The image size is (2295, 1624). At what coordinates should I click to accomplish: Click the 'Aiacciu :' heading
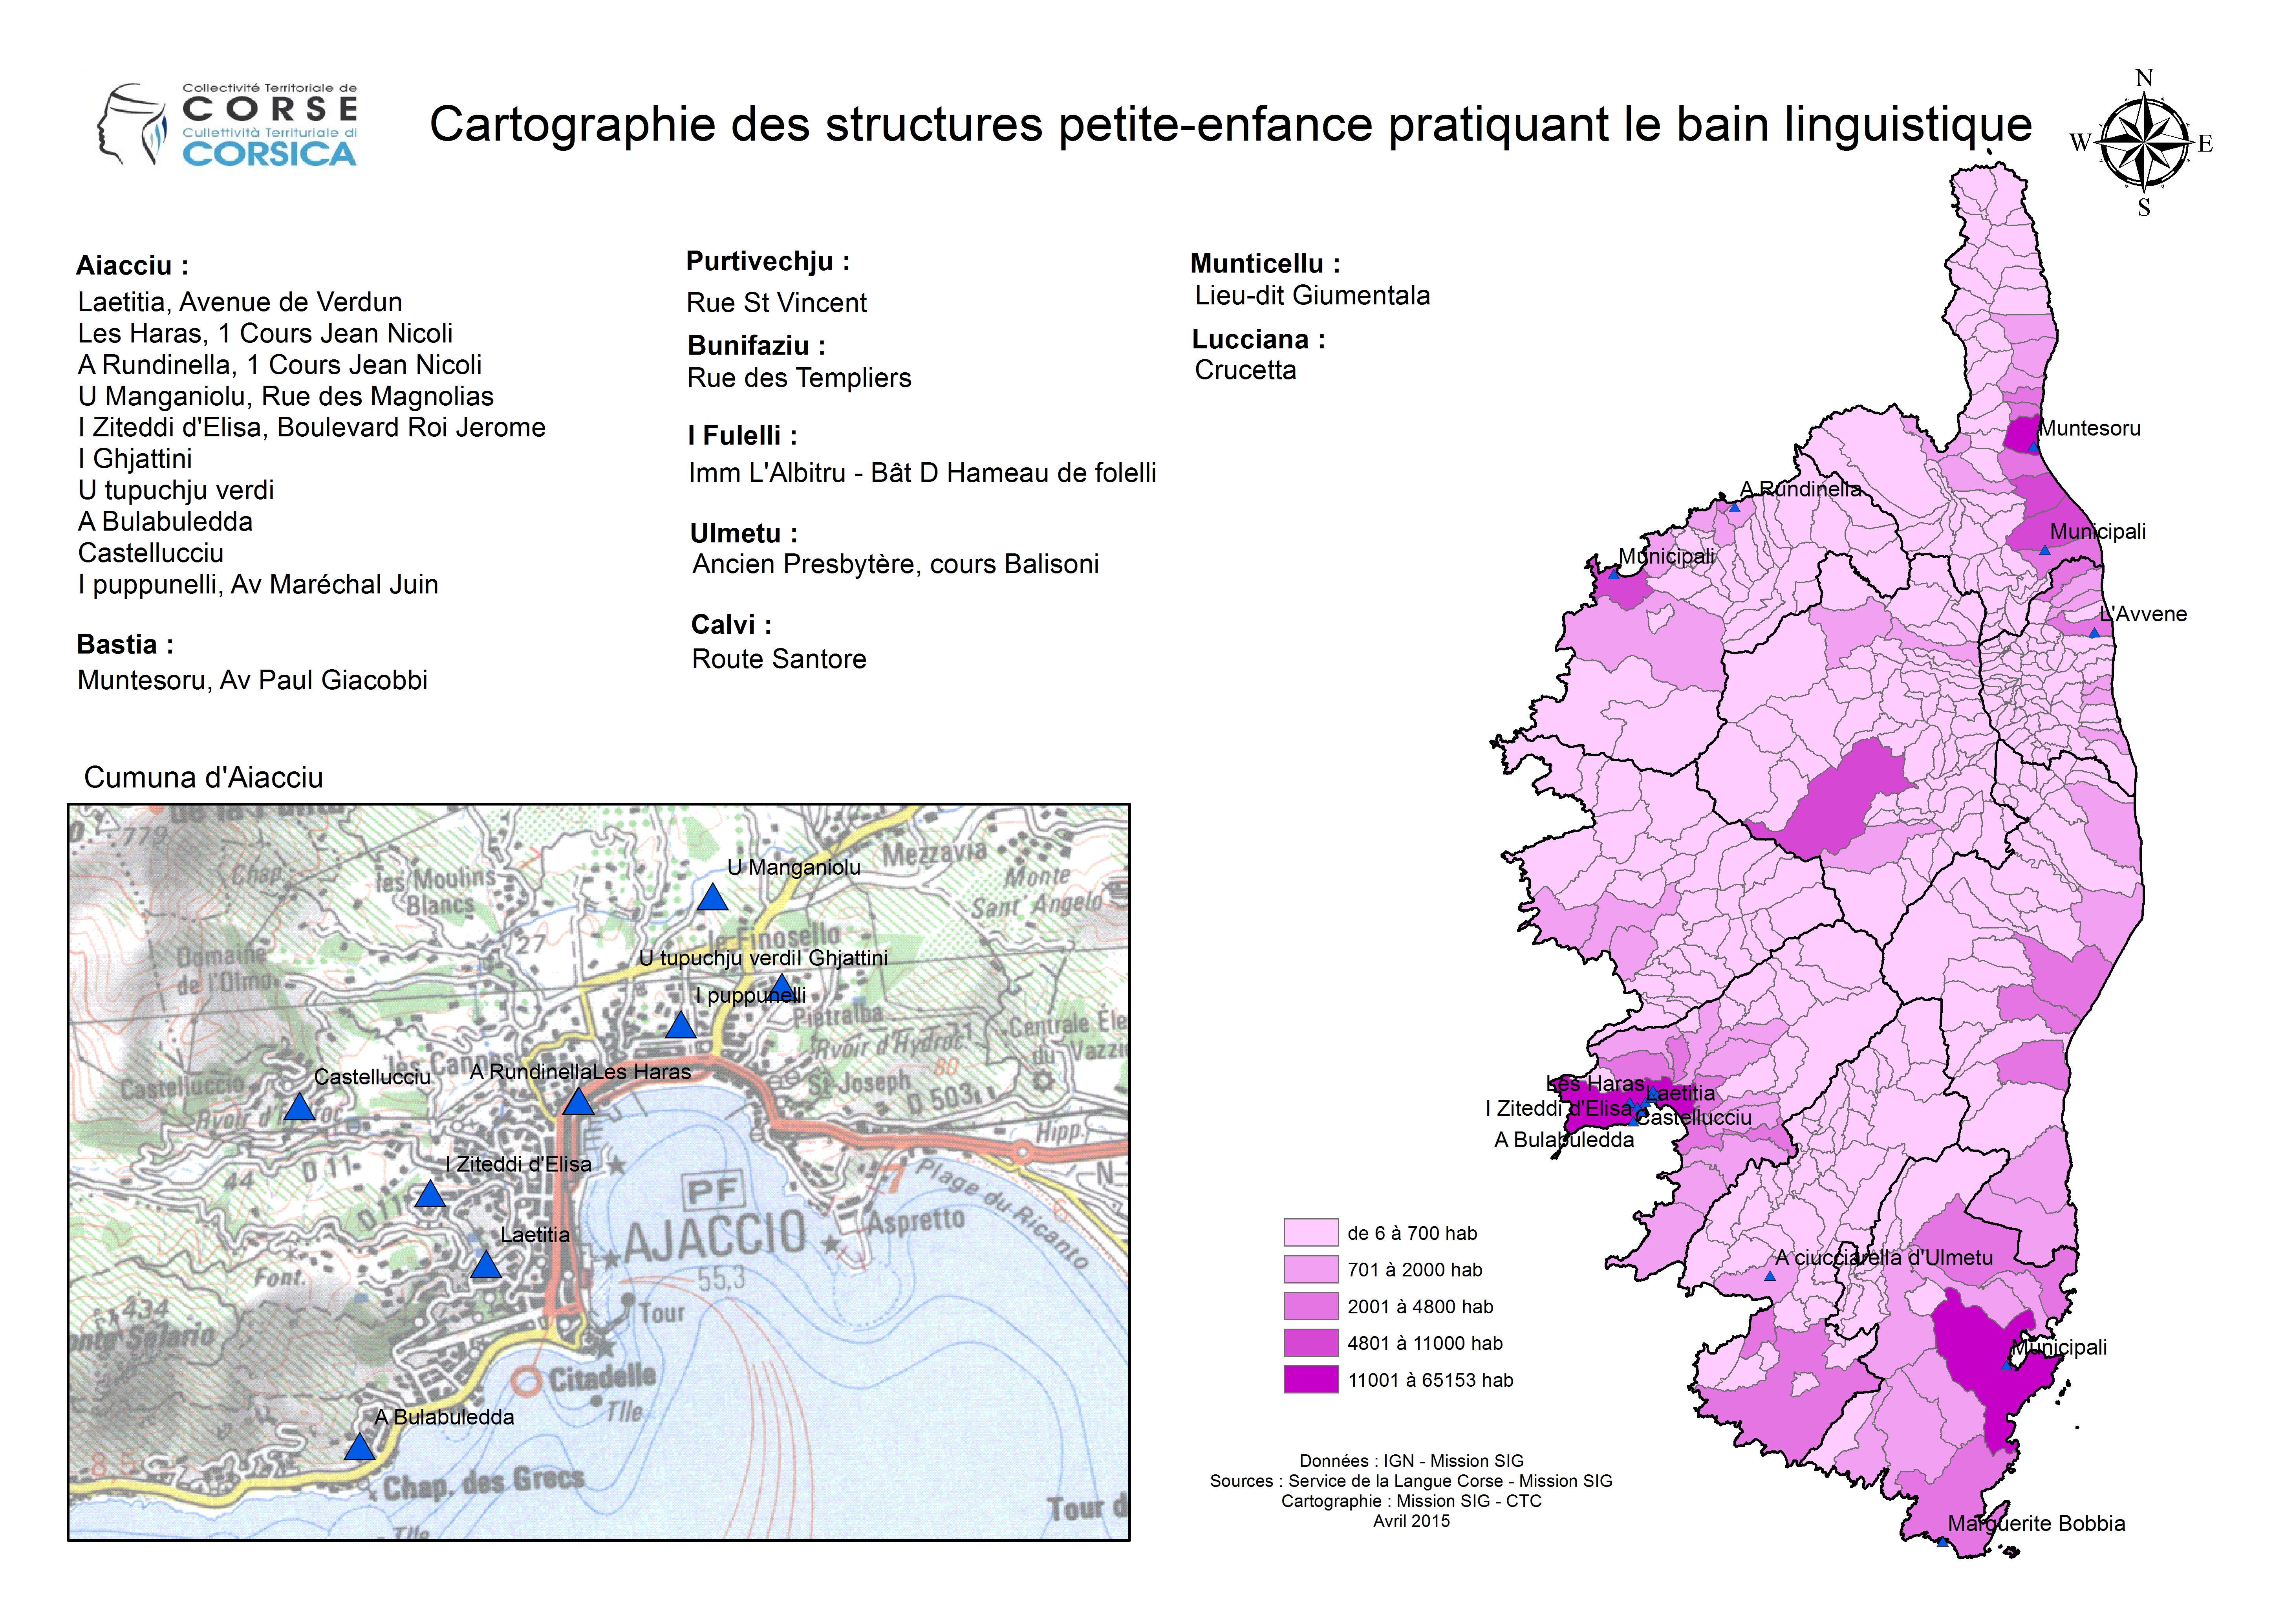click(x=132, y=265)
